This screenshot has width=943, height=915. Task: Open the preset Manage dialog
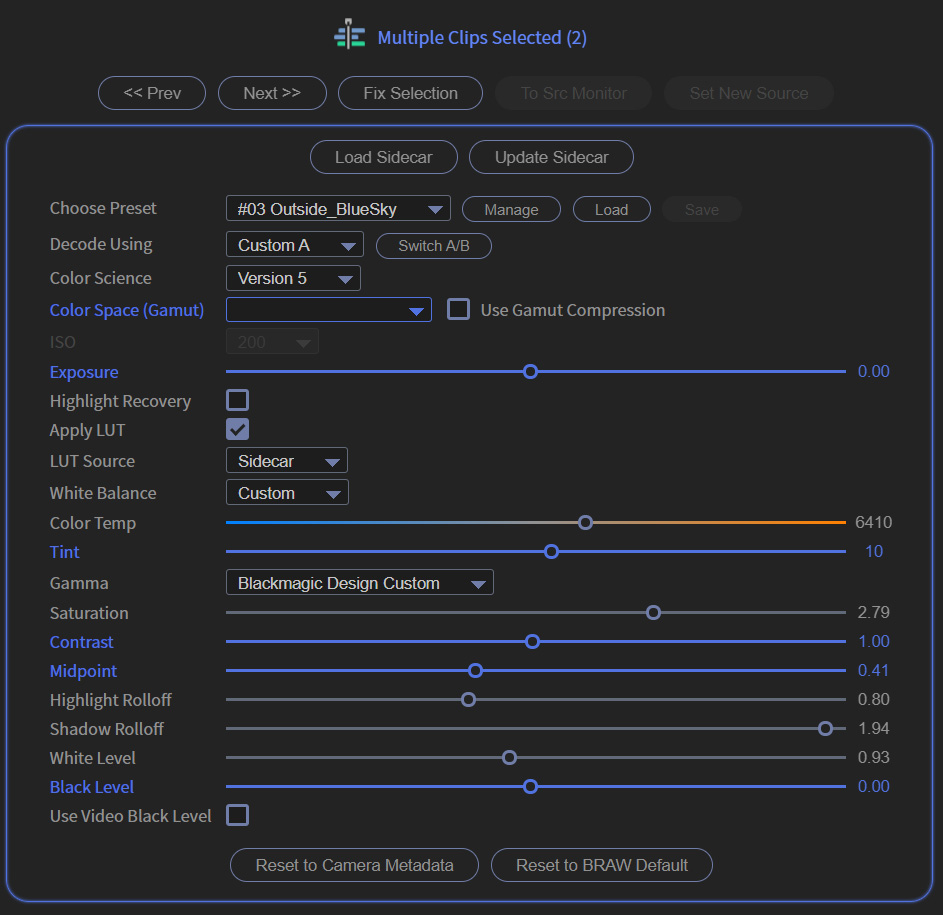tap(511, 209)
